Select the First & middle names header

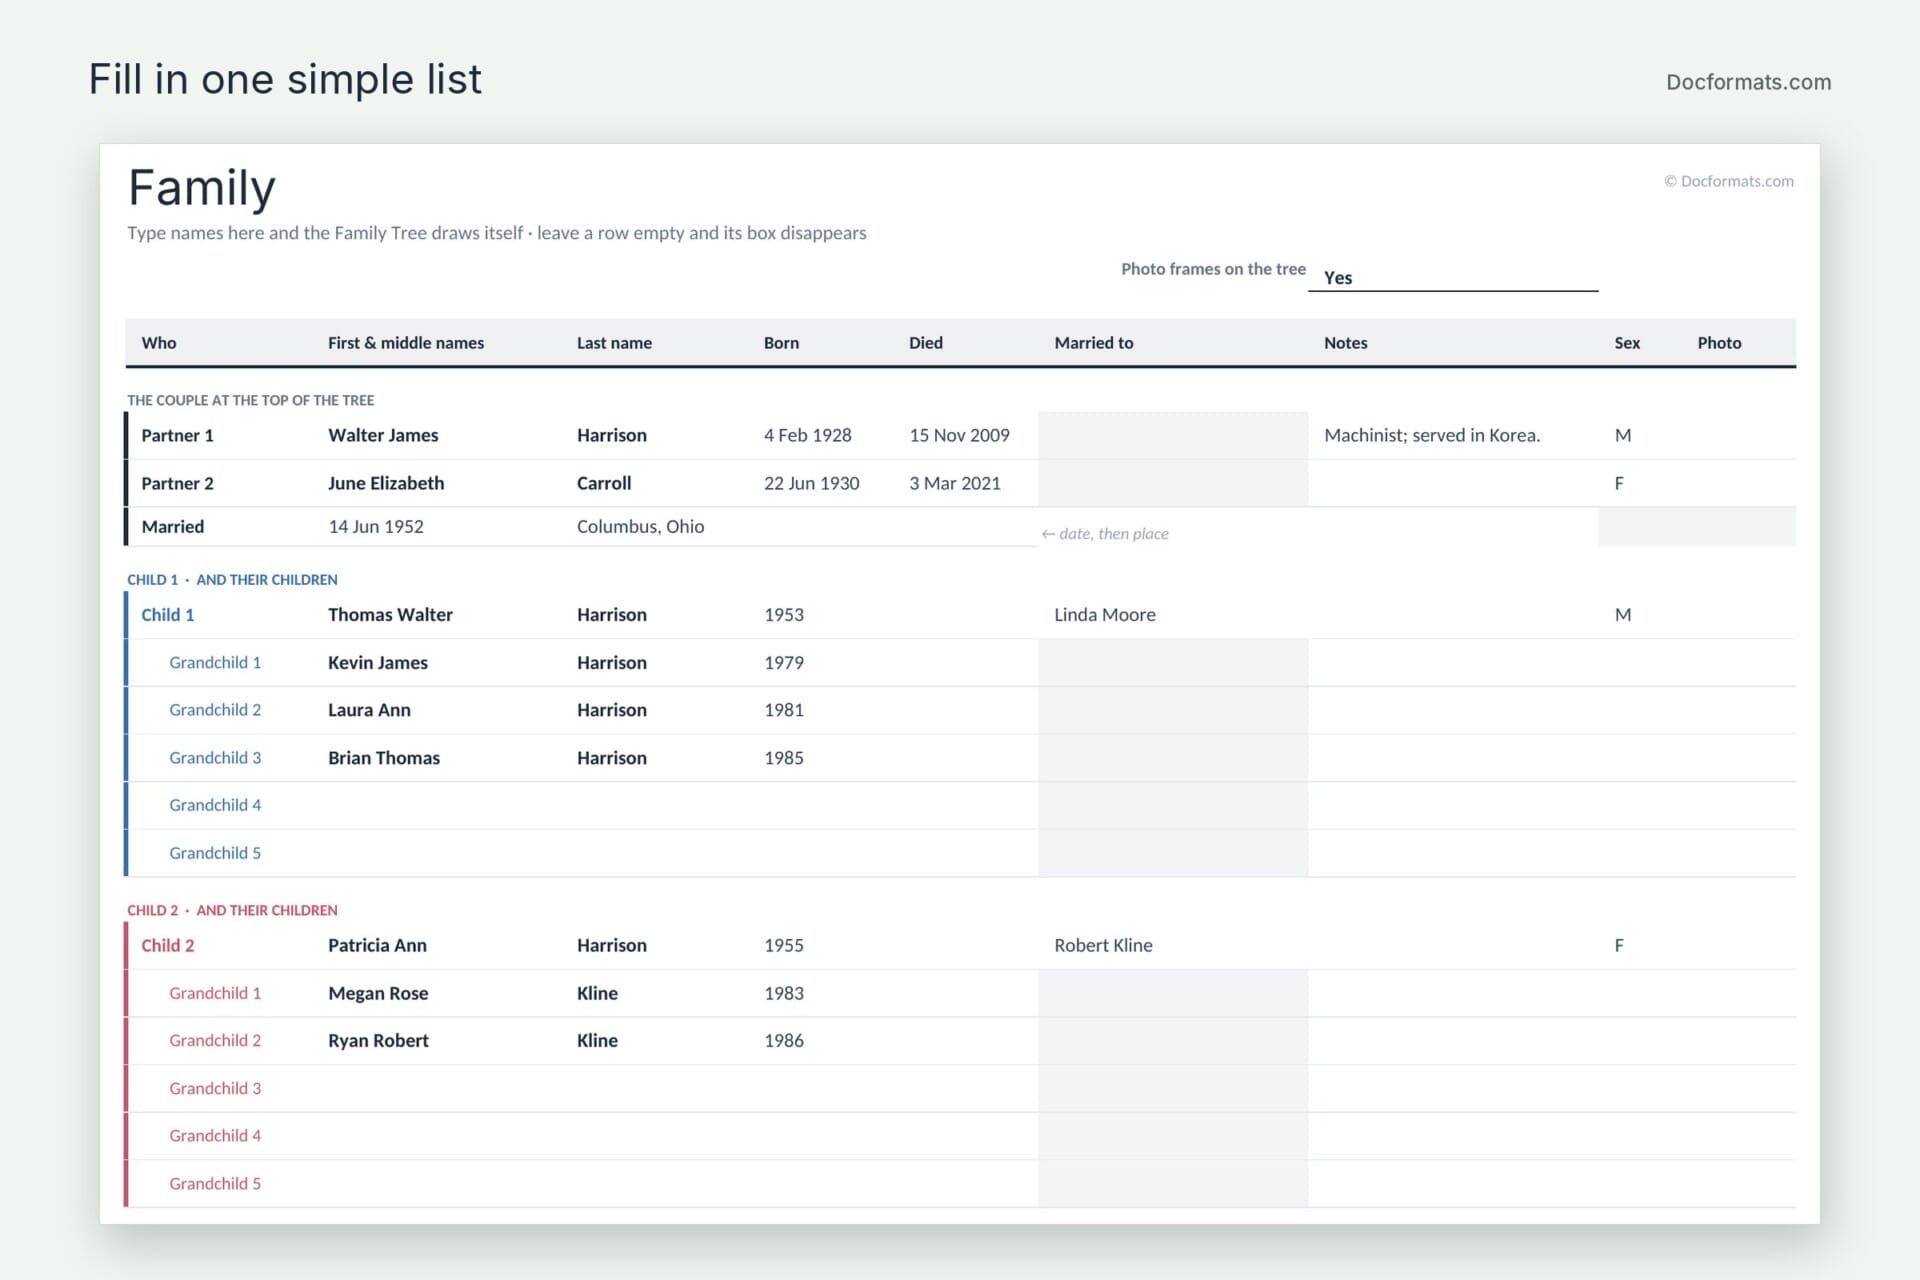coord(406,342)
